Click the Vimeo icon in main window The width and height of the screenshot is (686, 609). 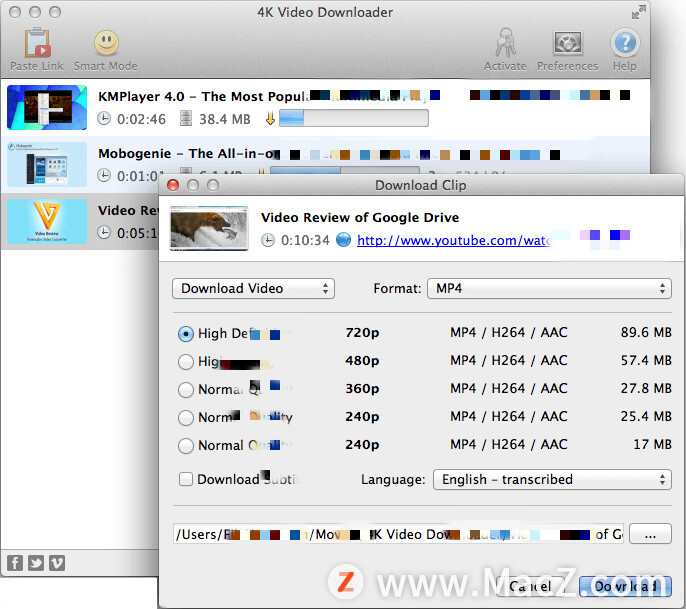coord(57,563)
